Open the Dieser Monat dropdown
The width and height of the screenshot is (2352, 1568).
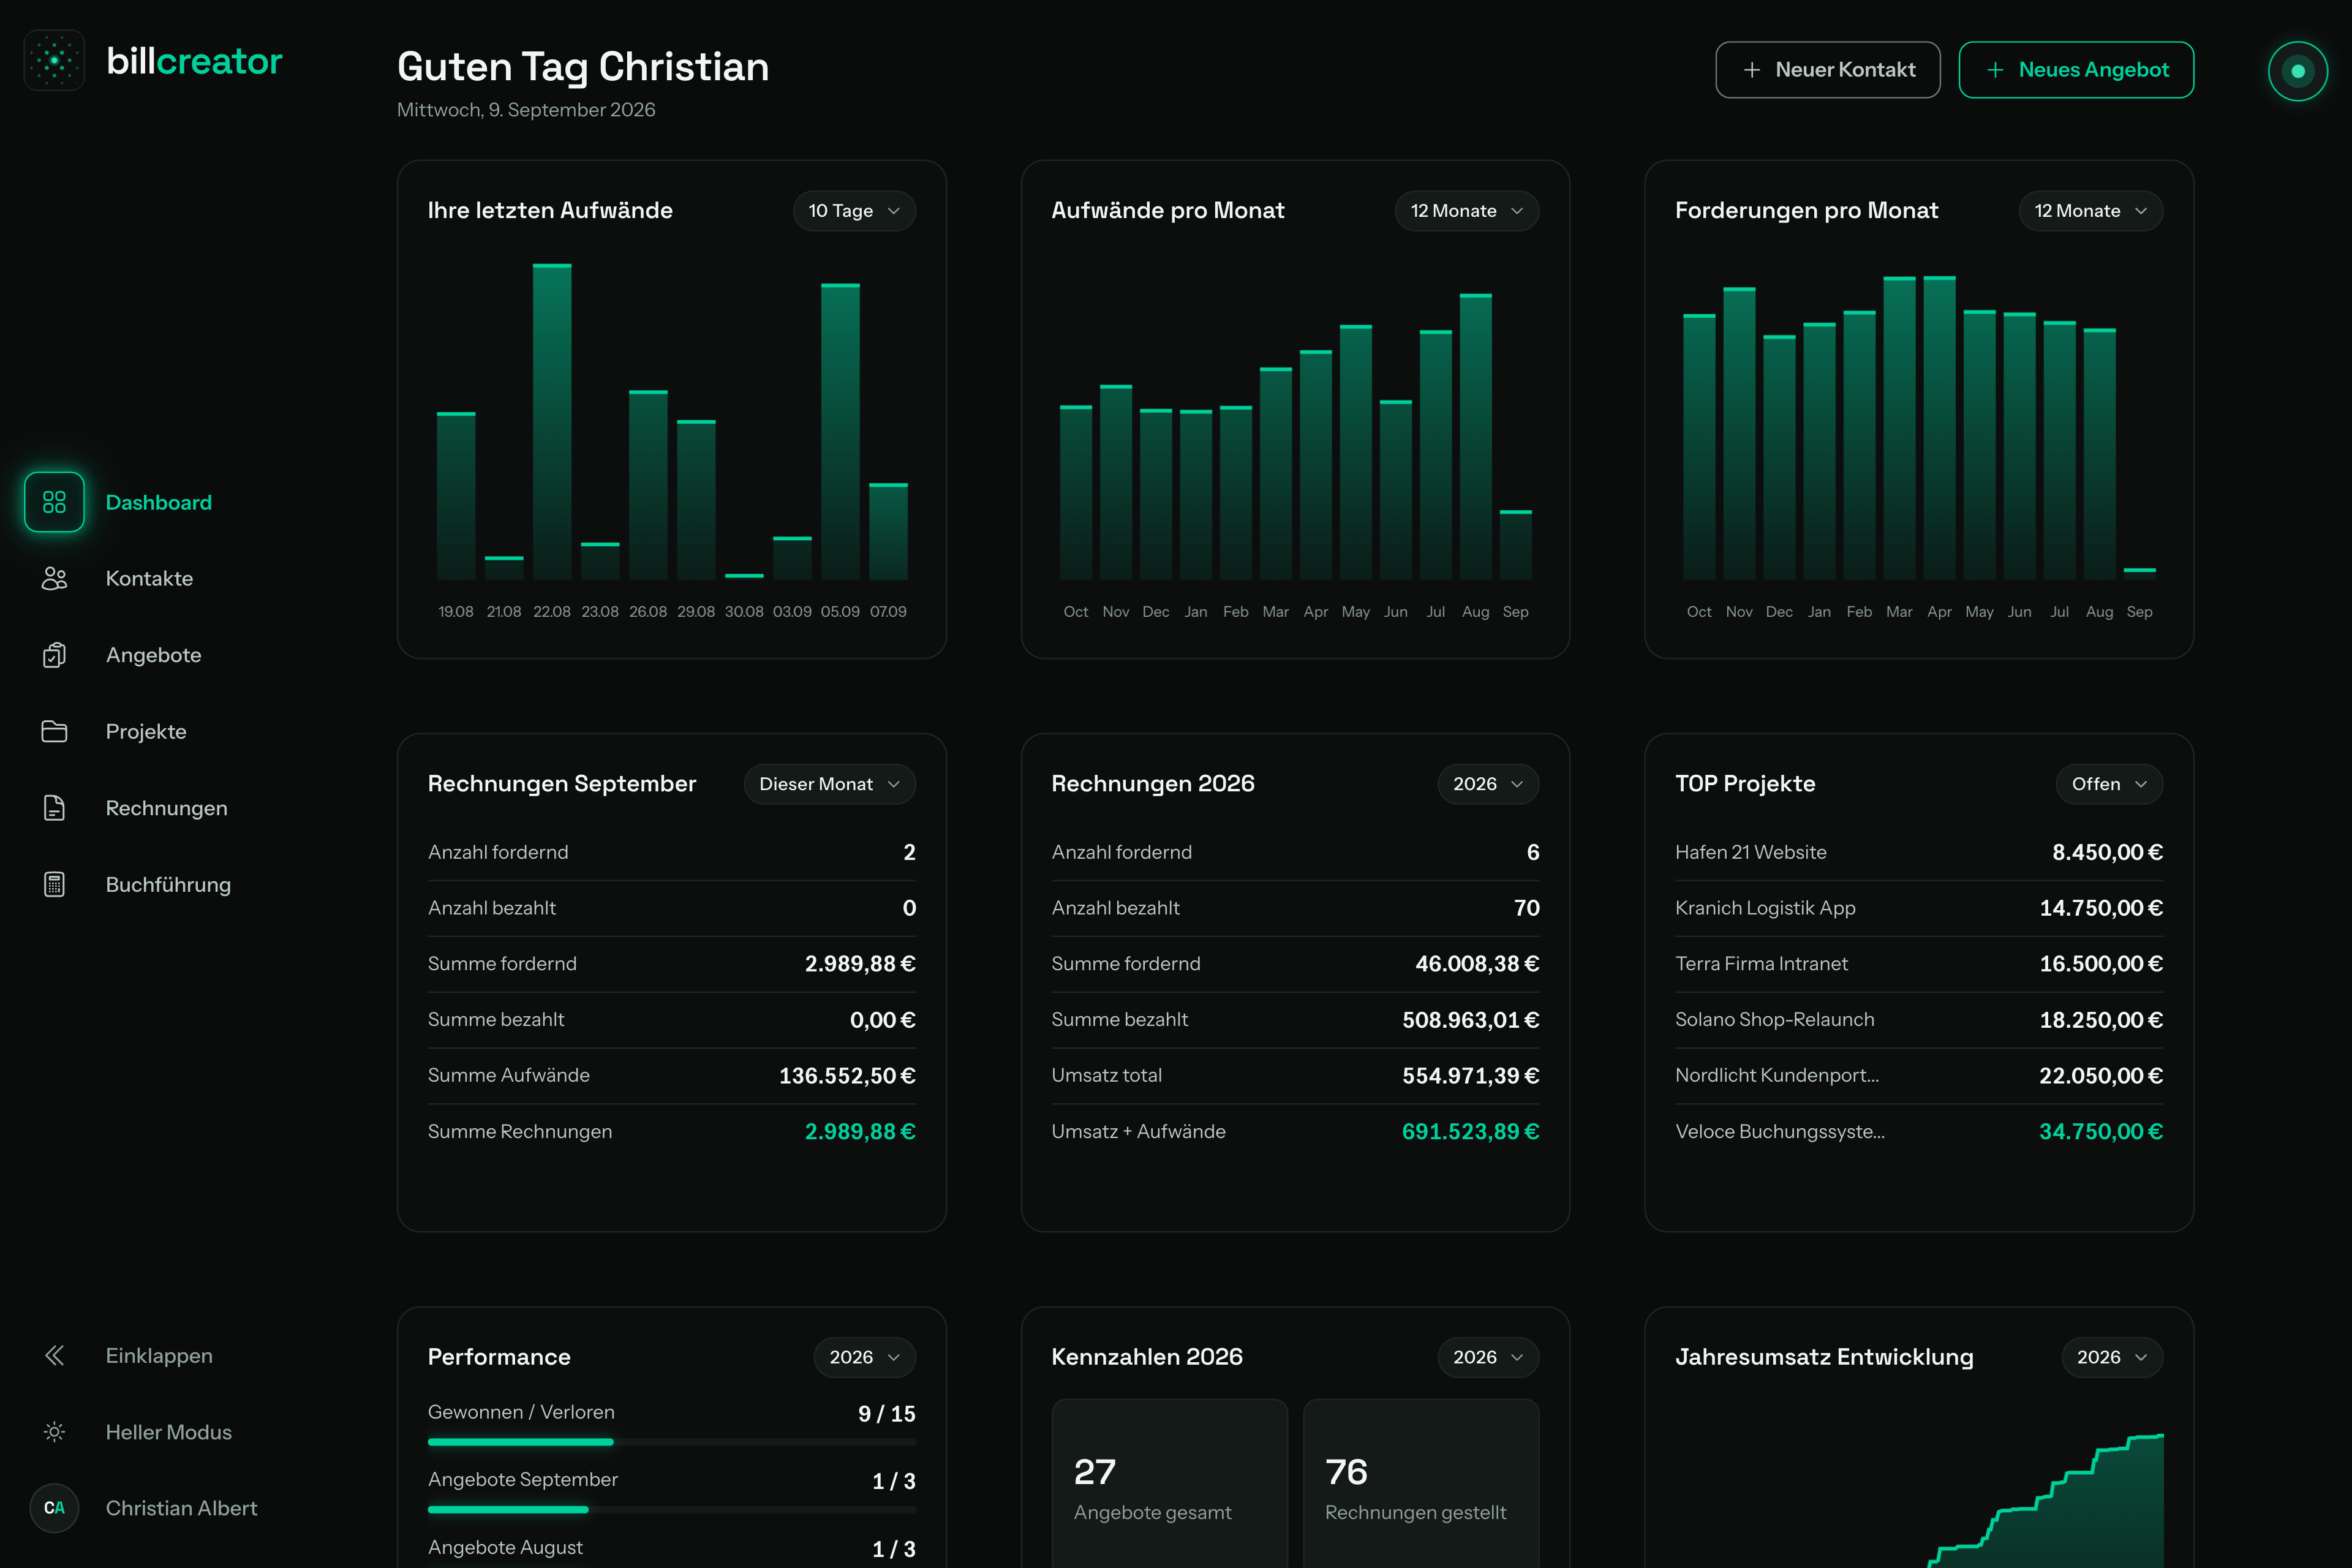click(x=829, y=784)
